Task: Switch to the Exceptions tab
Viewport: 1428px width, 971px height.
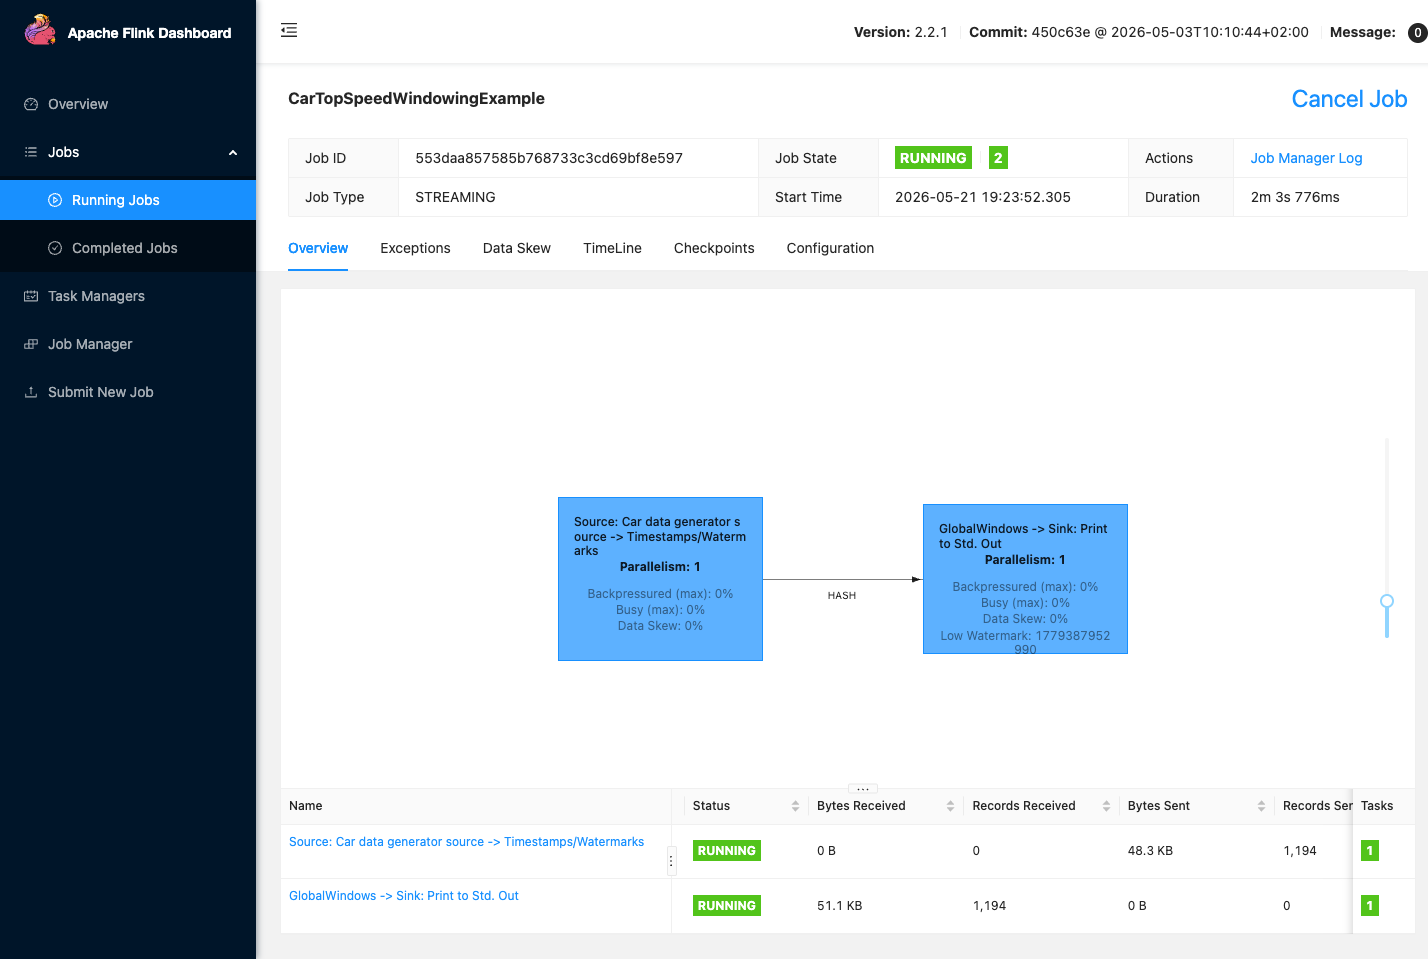Action: coord(415,248)
